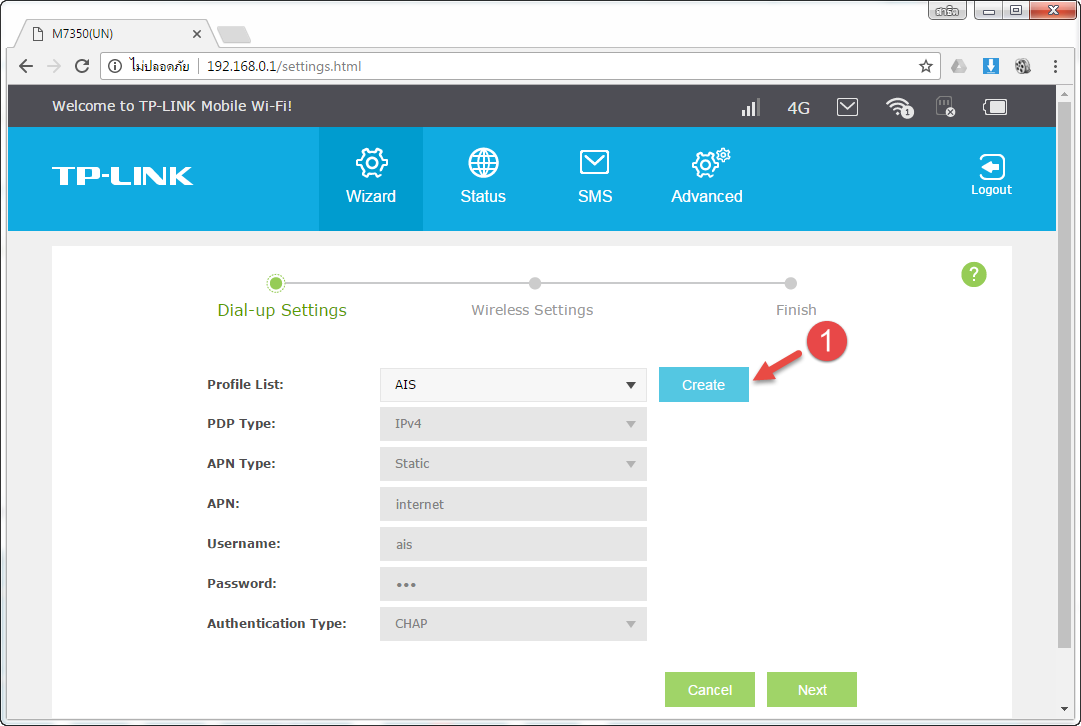Open the Authentication Type dropdown
Viewport: 1081px width, 726px height.
click(513, 624)
